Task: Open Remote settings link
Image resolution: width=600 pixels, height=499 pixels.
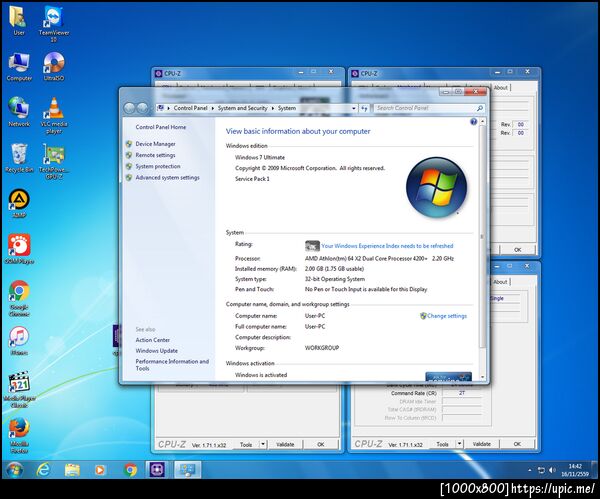Action: click(155, 155)
